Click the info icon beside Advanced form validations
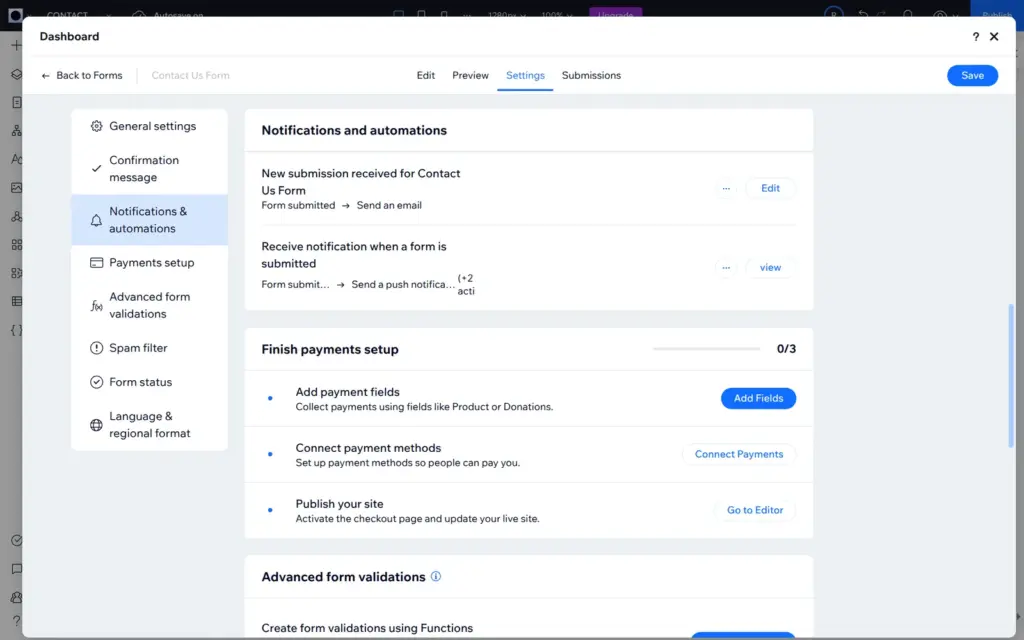Viewport: 1024px width, 640px height. tap(436, 577)
